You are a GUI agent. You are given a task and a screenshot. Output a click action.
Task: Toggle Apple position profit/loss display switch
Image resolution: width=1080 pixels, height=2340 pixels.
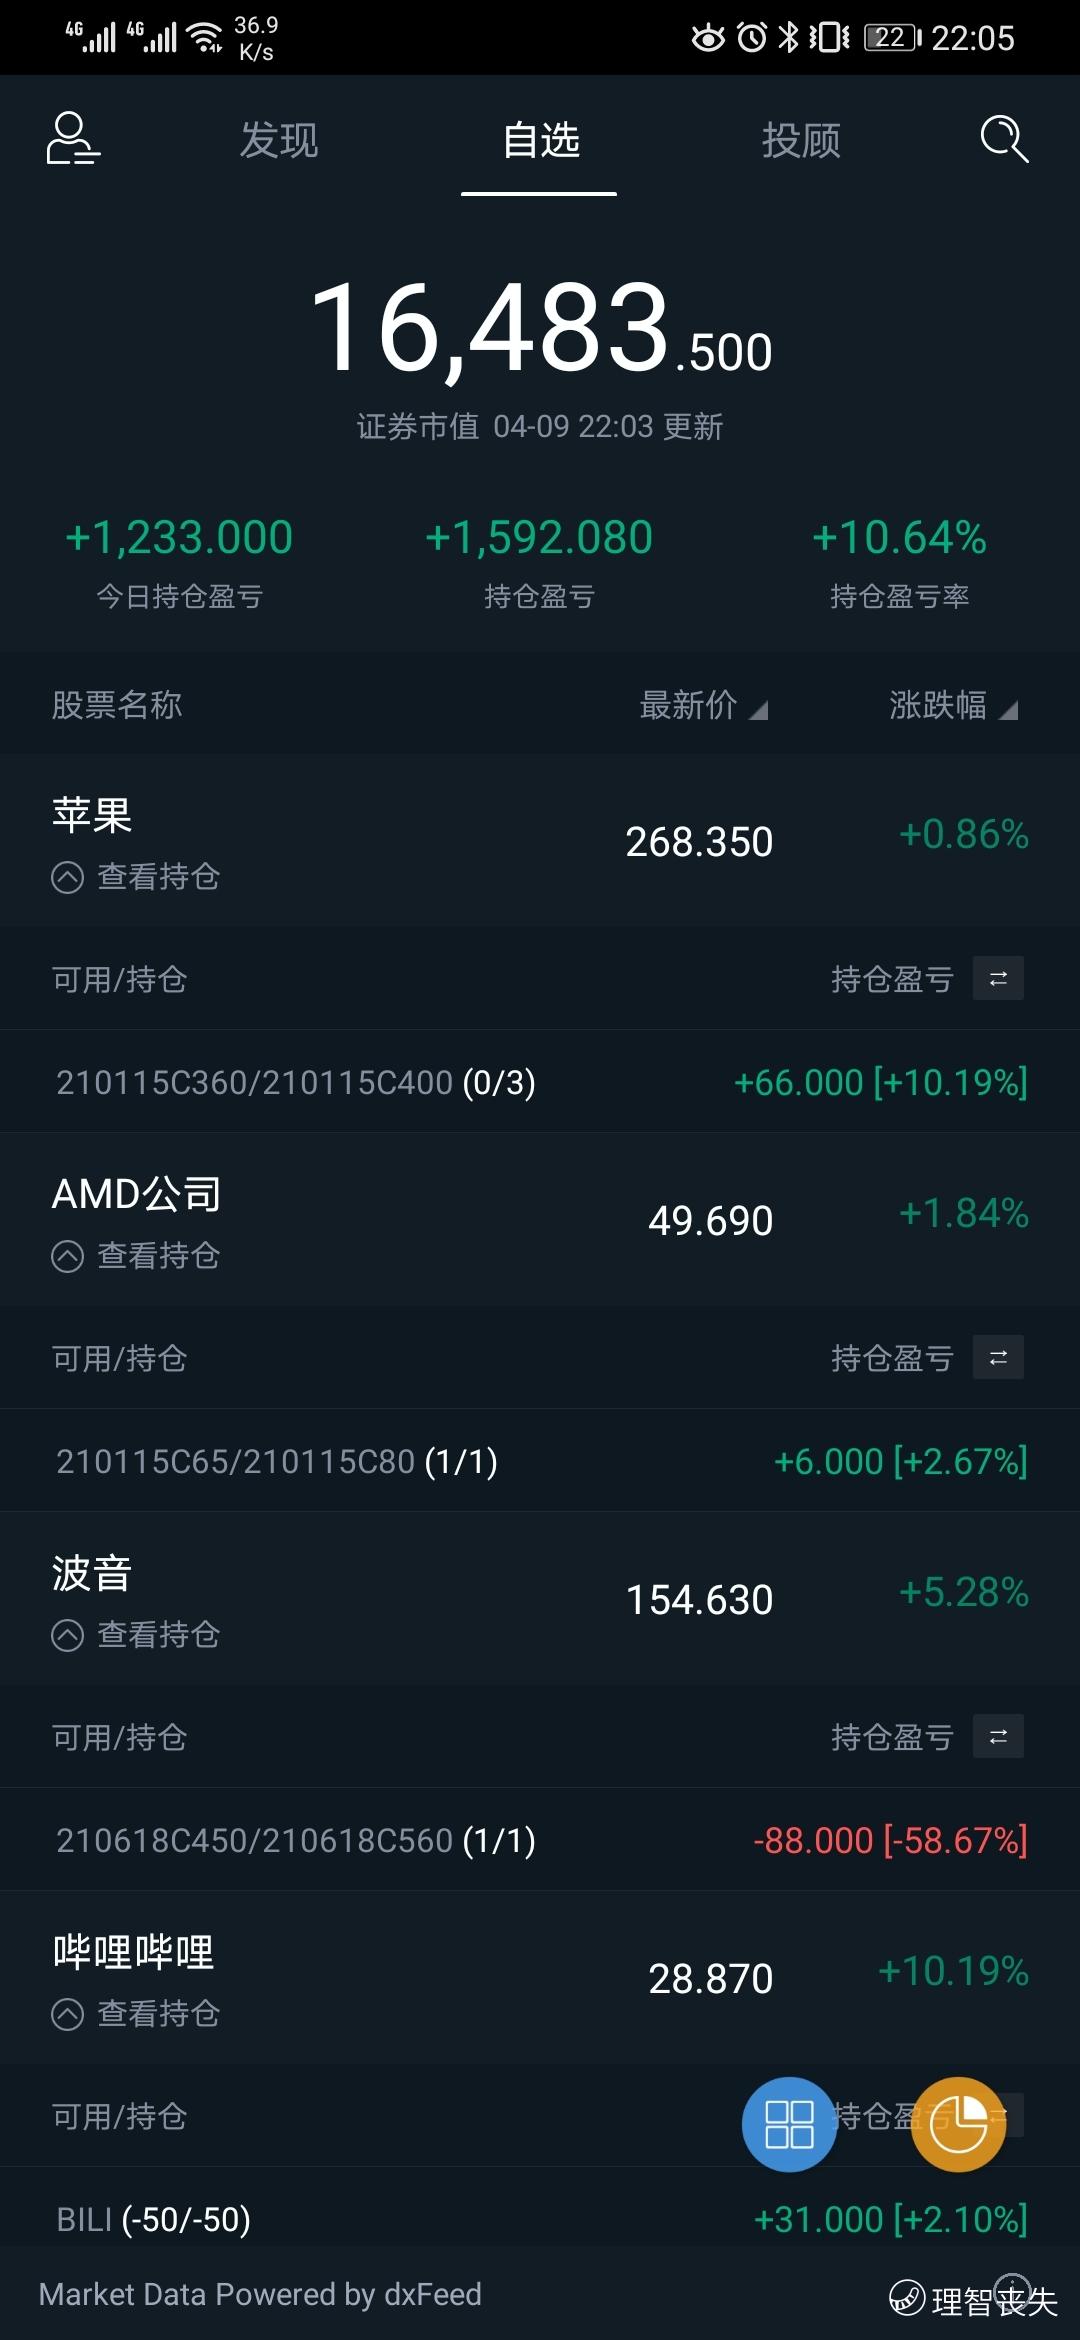click(x=998, y=978)
